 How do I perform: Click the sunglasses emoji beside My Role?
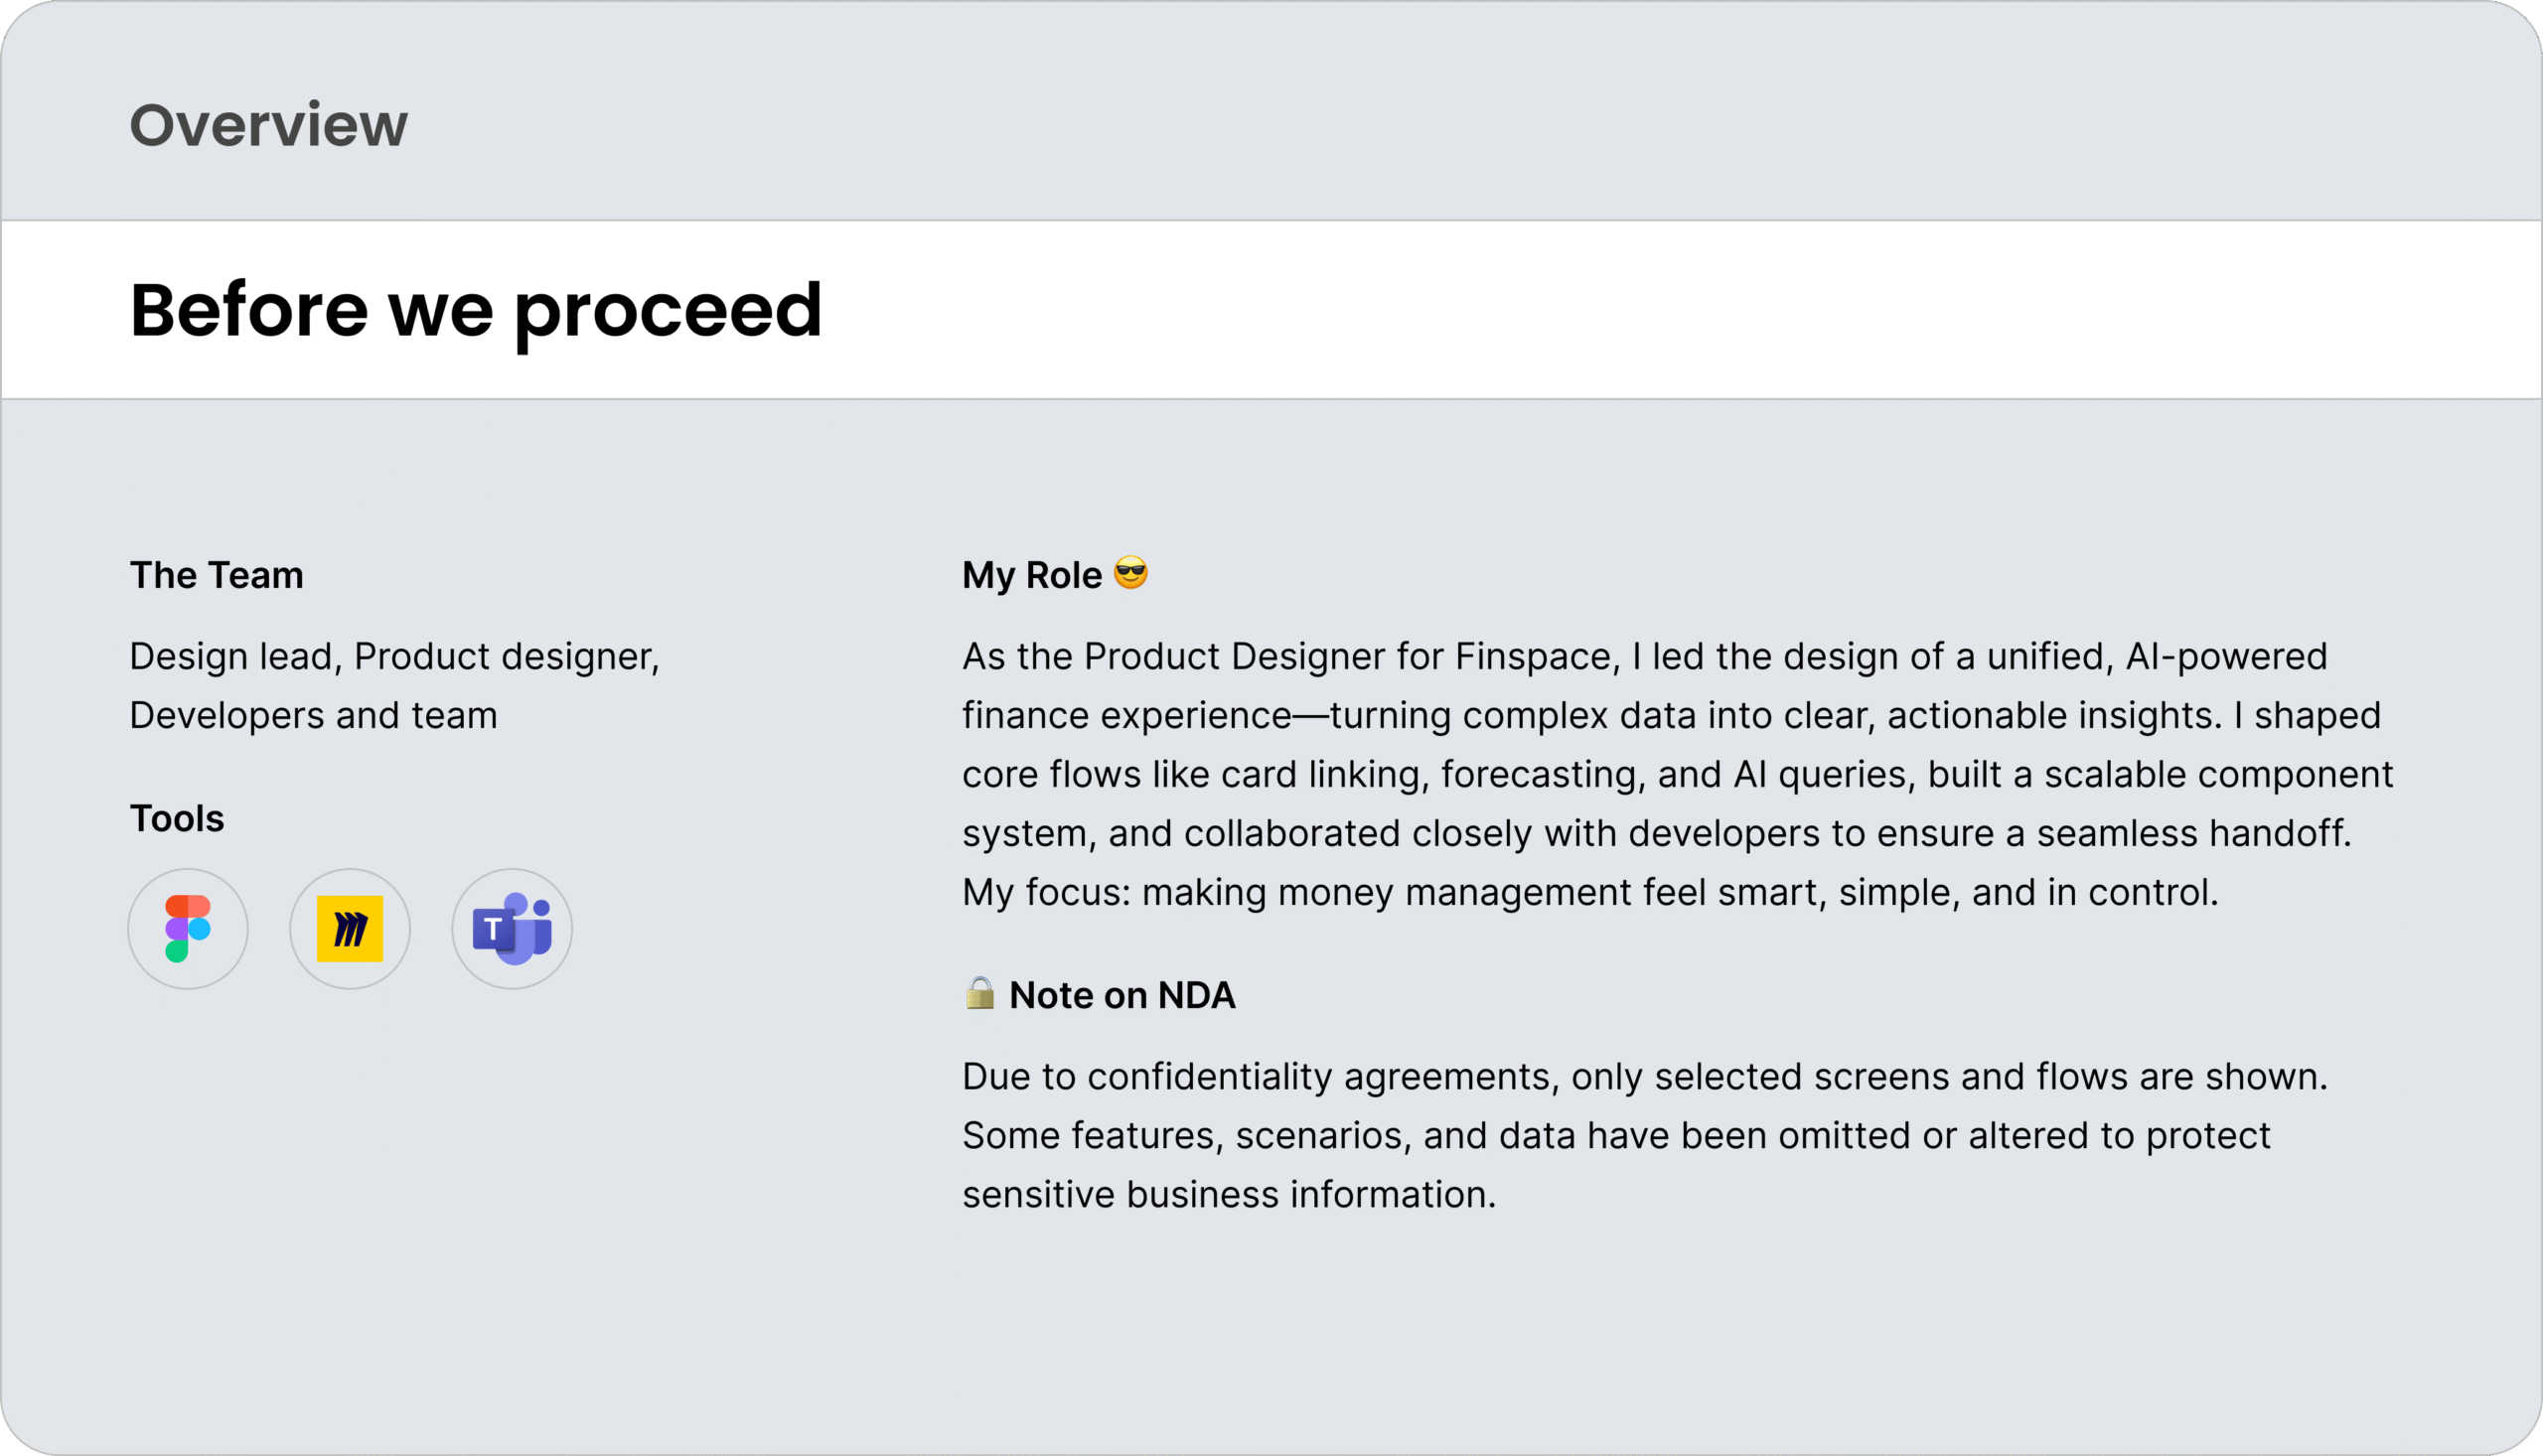1131,573
